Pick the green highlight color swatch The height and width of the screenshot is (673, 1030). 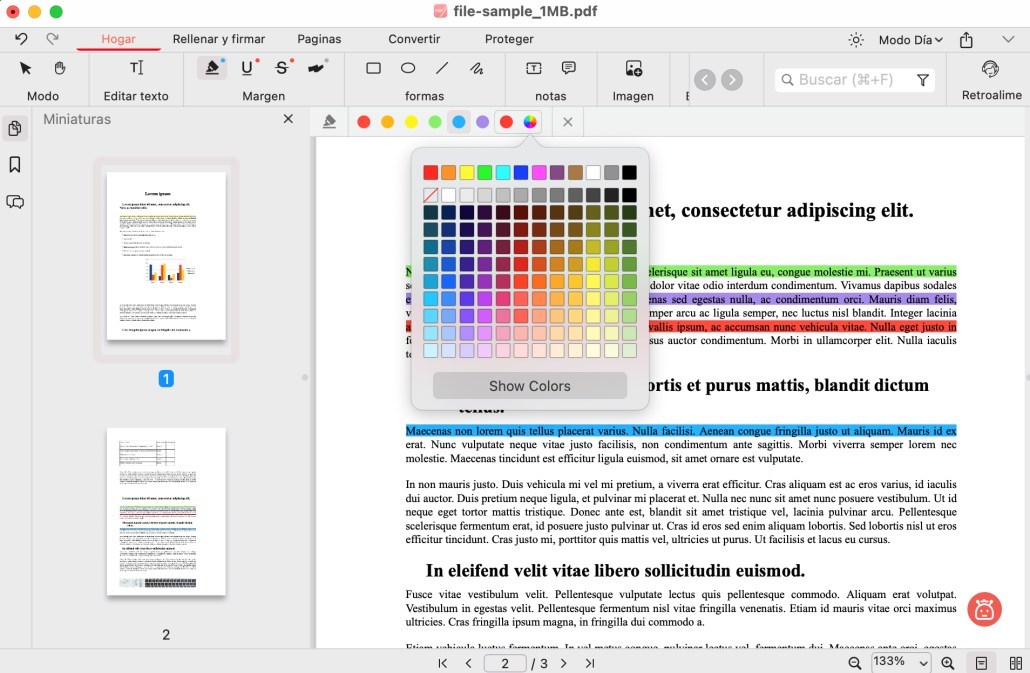[434, 121]
